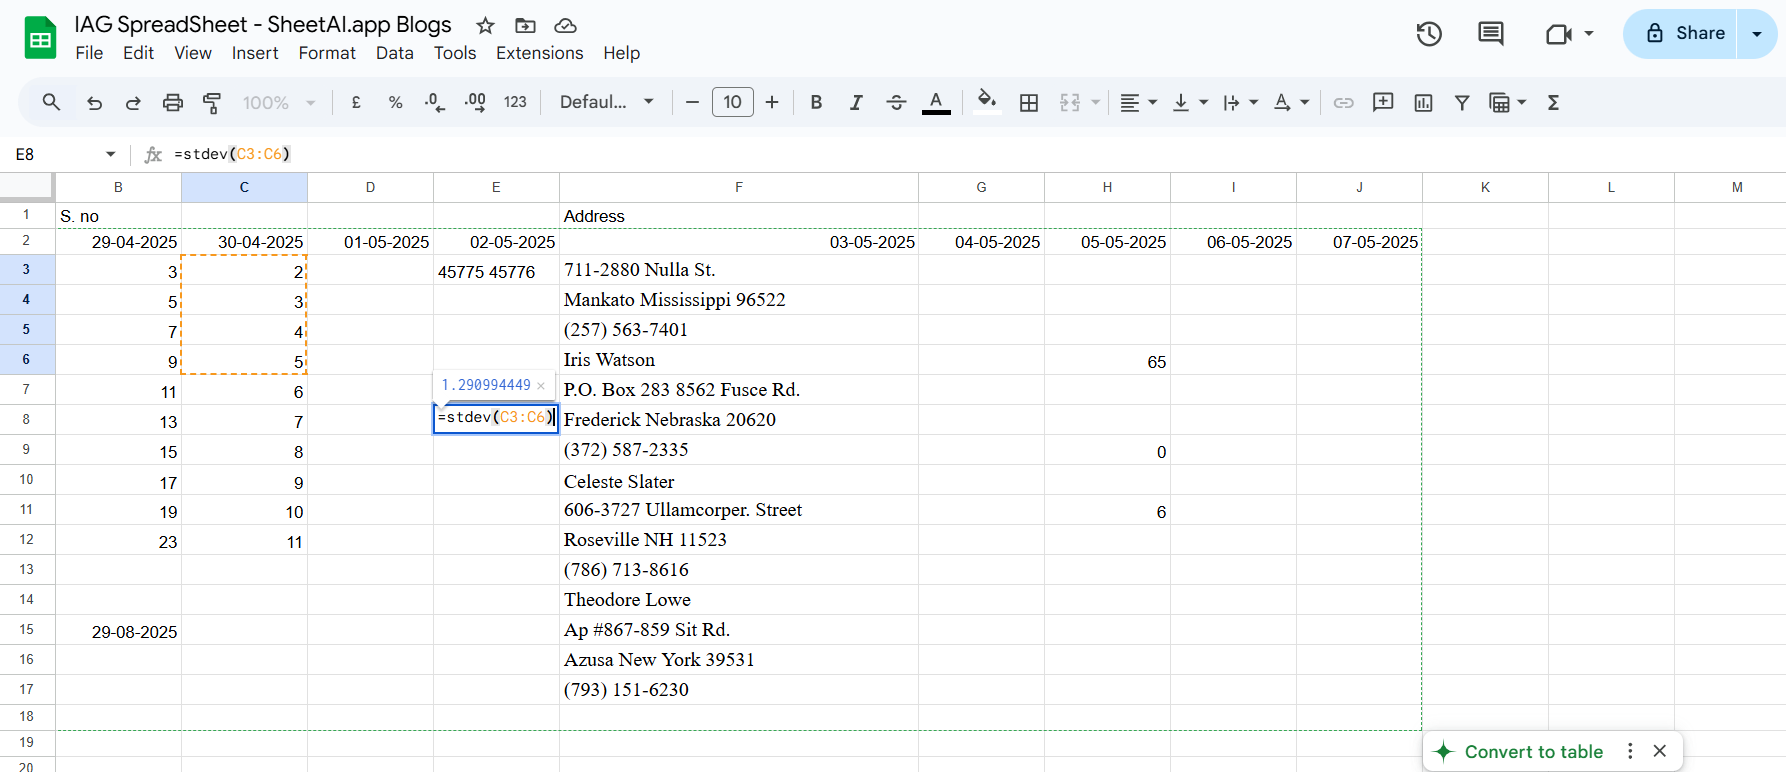The height and width of the screenshot is (772, 1786).
Task: Open the borders tool
Action: 1029,102
